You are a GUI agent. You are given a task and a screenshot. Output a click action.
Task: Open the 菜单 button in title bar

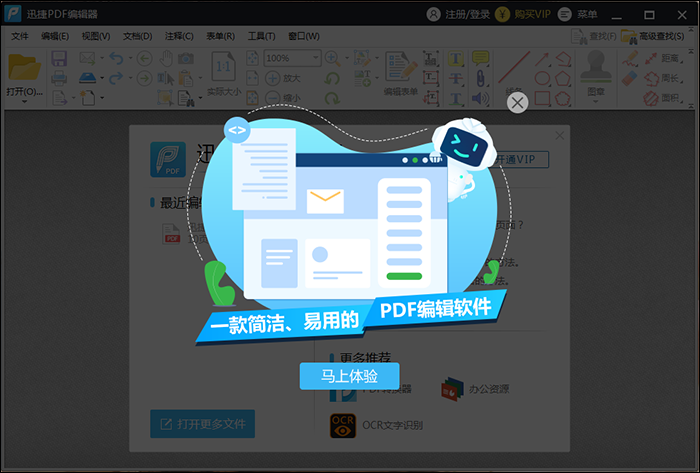pyautogui.click(x=577, y=14)
